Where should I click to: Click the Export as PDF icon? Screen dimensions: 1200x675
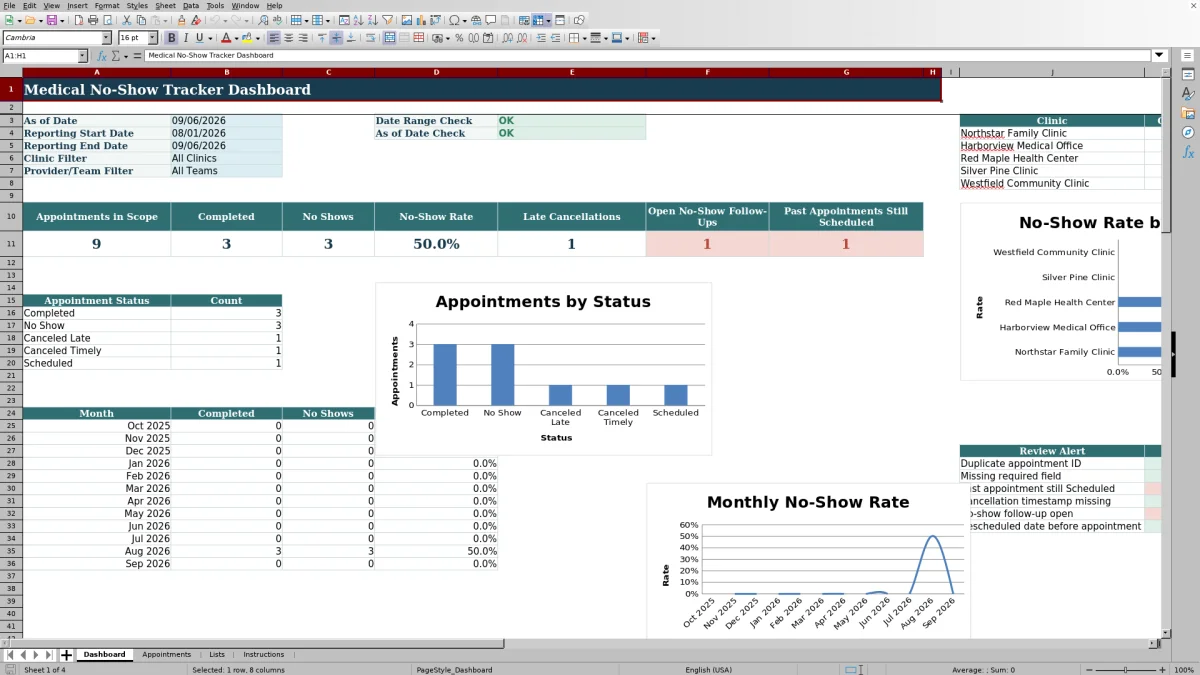78,20
